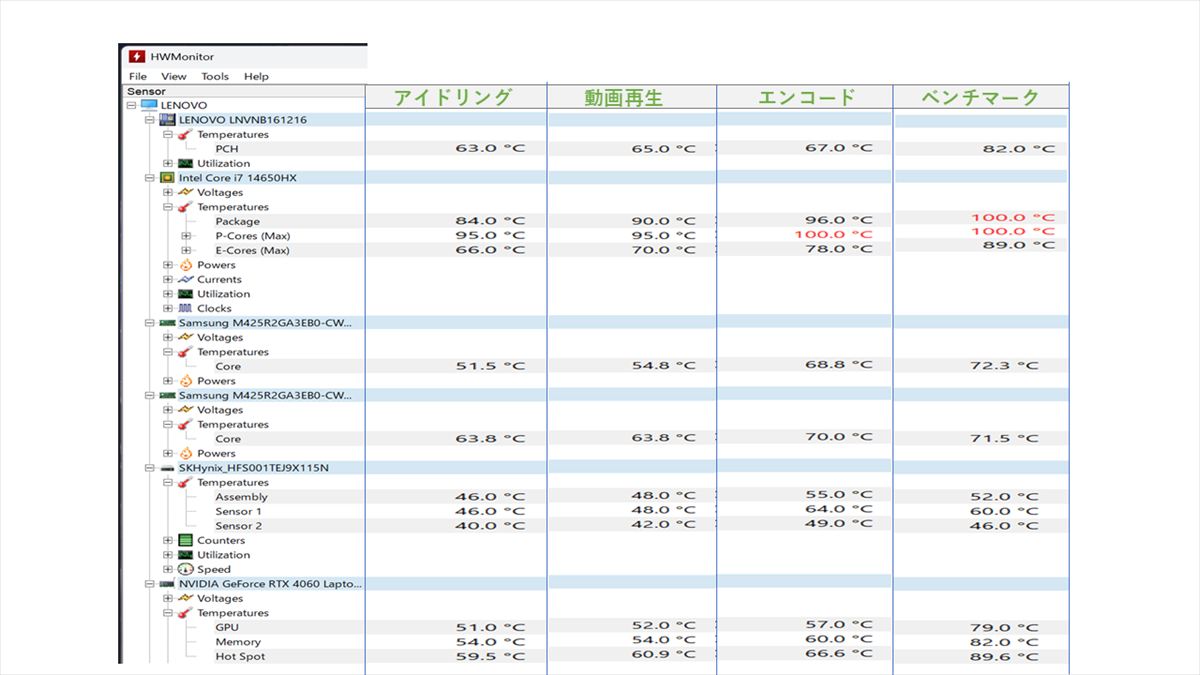The width and height of the screenshot is (1200, 675).
Task: Select the Sensor 2 row
Action: pos(238,526)
